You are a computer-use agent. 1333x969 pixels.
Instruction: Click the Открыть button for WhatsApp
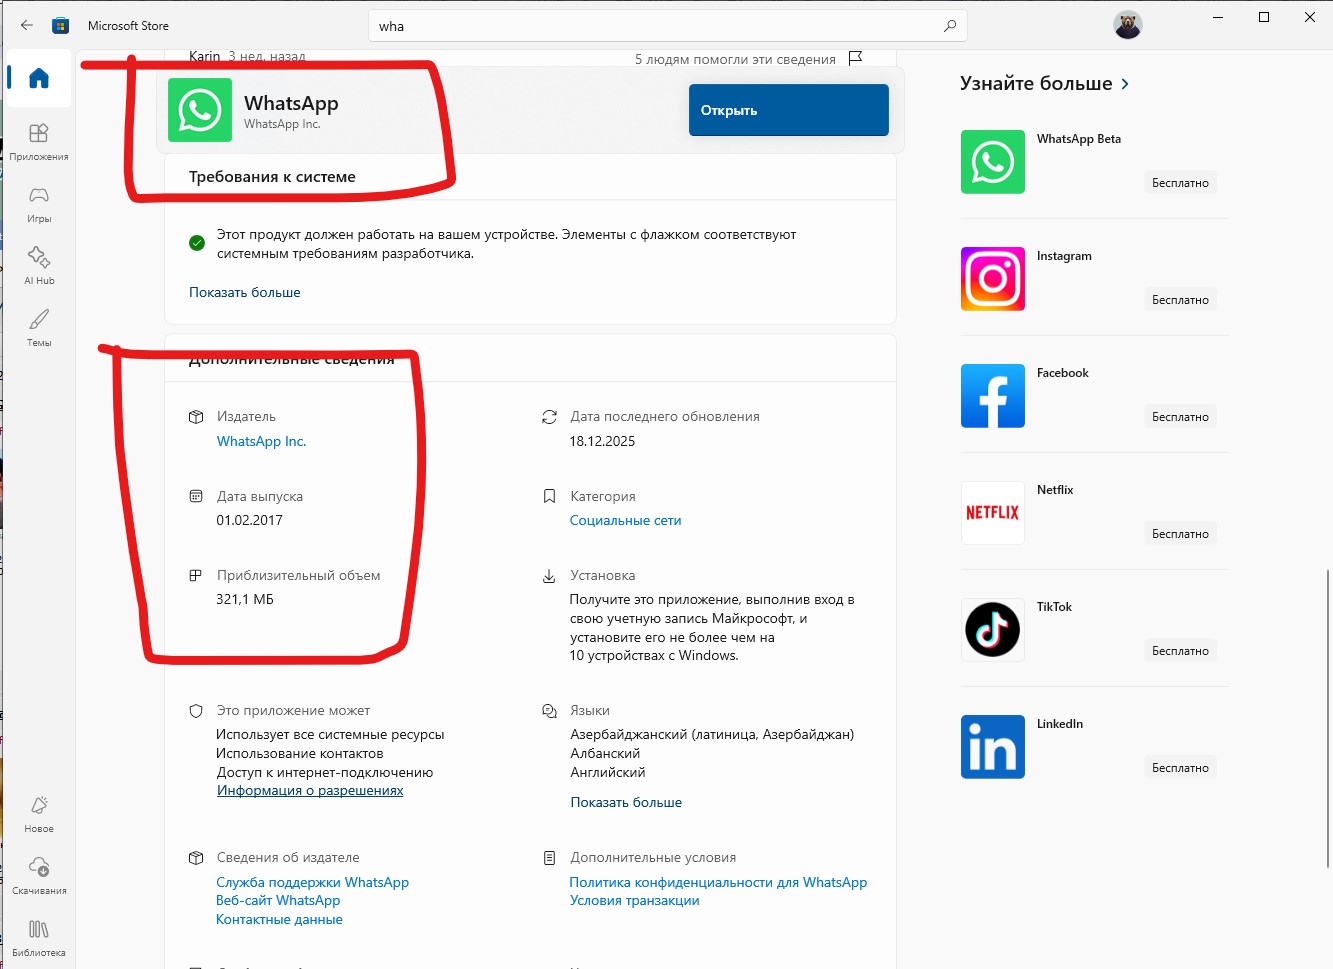point(788,110)
